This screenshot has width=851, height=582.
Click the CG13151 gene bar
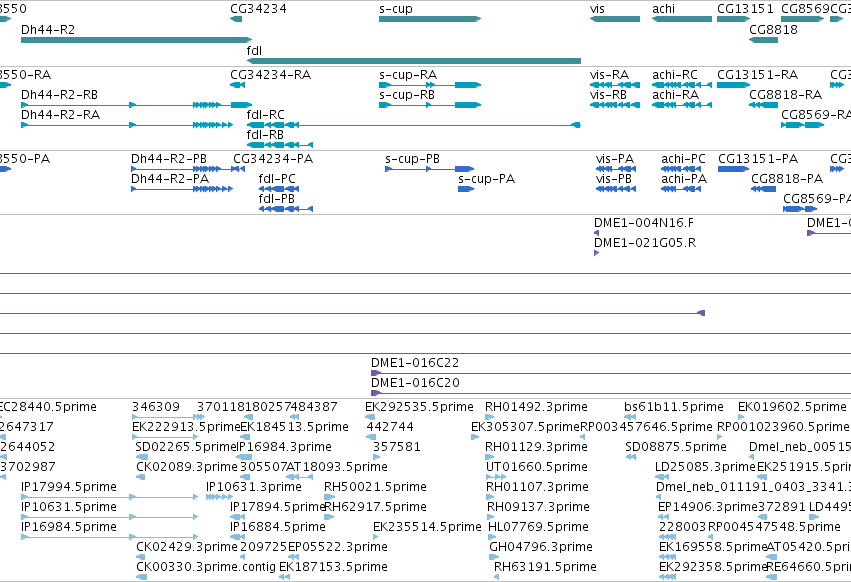pos(733,19)
